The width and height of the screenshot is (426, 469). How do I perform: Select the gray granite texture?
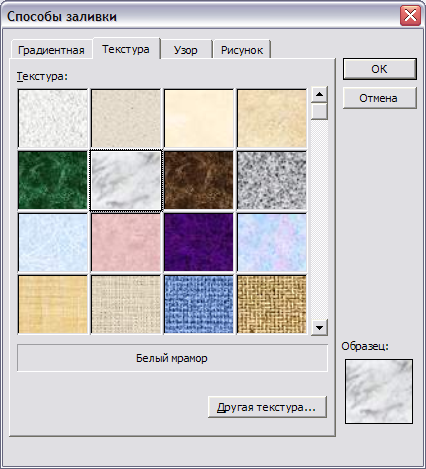tap(272, 180)
